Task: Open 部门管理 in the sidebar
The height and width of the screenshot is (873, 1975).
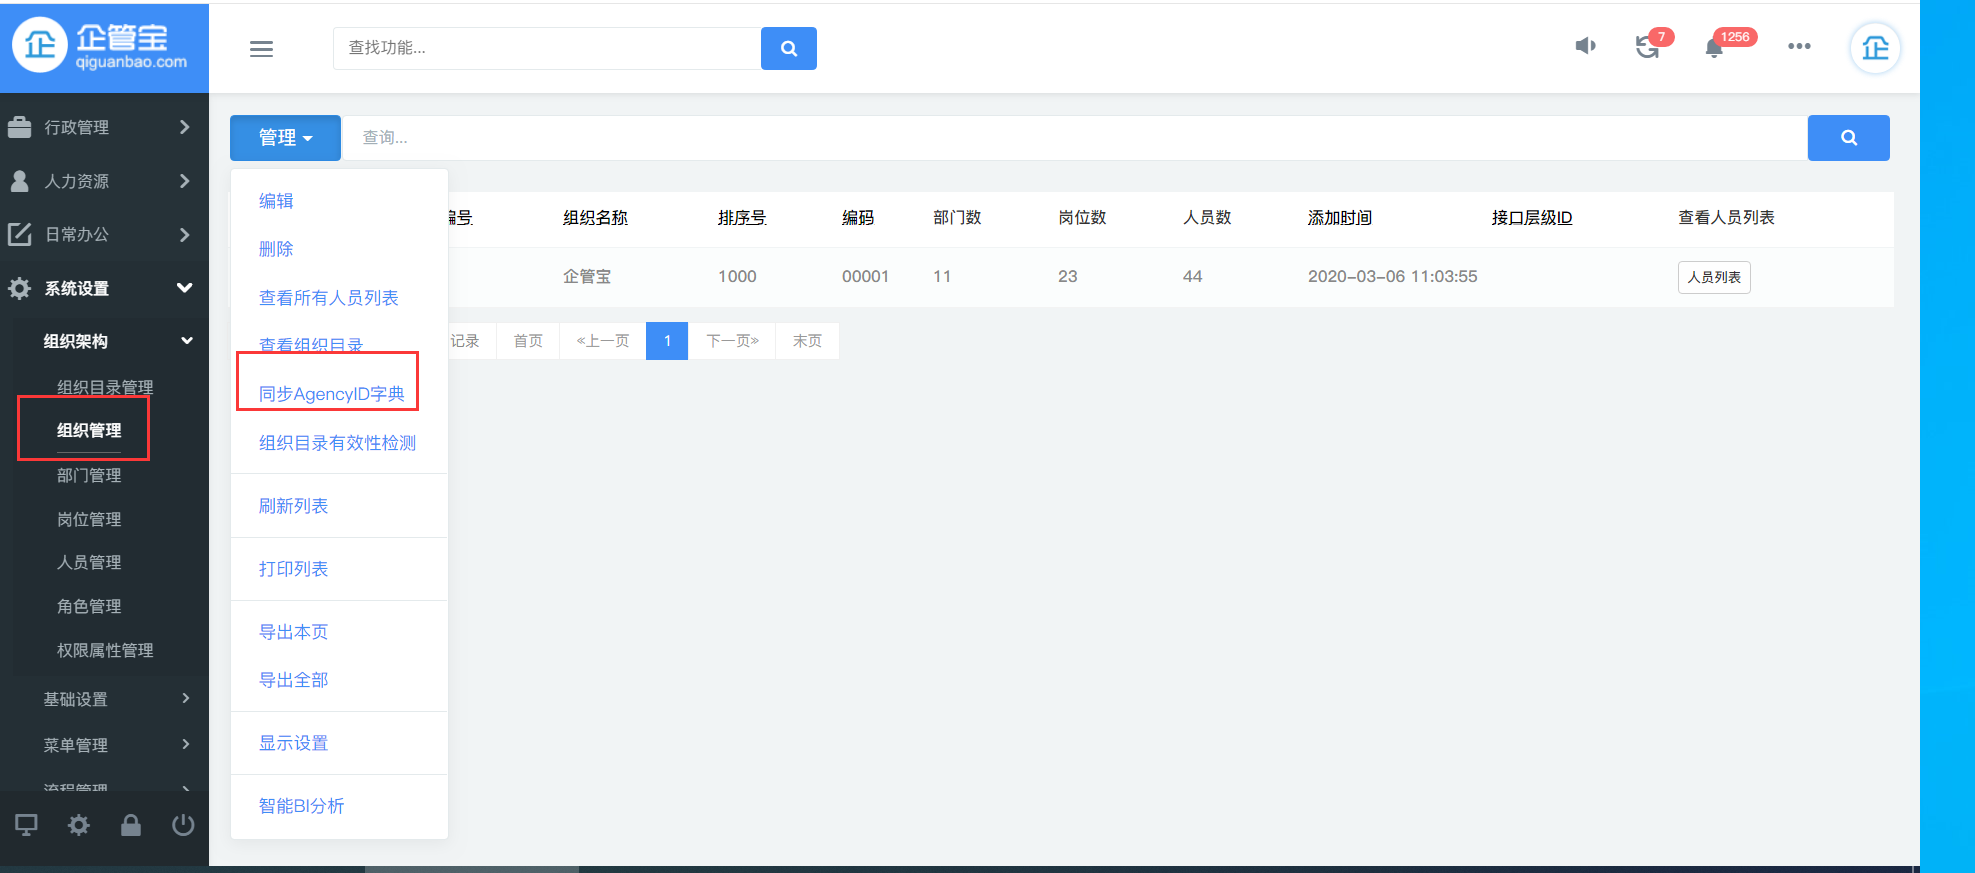Action: coord(89,475)
